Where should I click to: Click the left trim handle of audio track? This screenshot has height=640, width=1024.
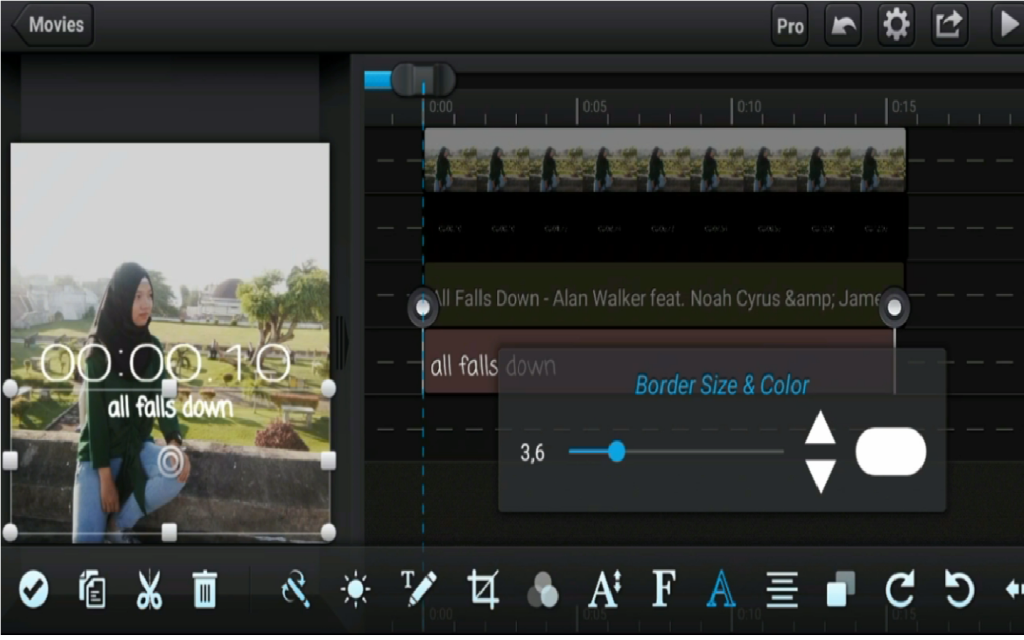point(423,307)
